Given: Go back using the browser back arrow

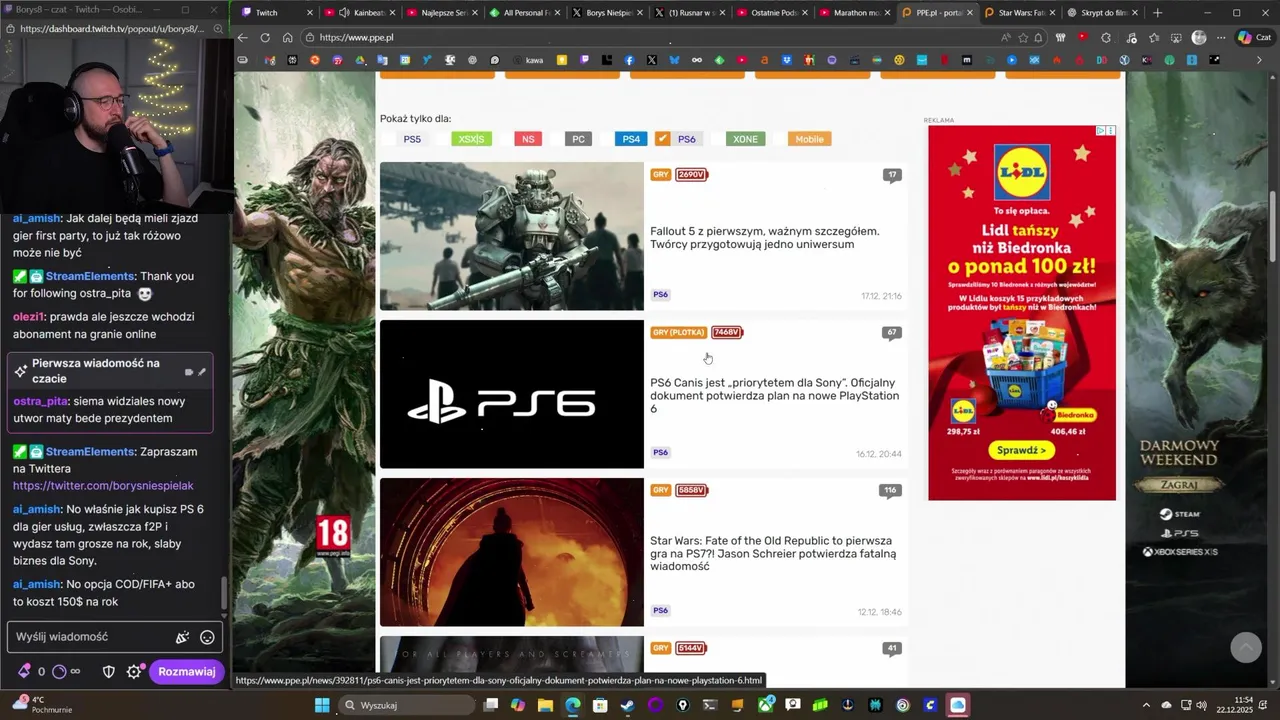Looking at the screenshot, I should (x=242, y=37).
